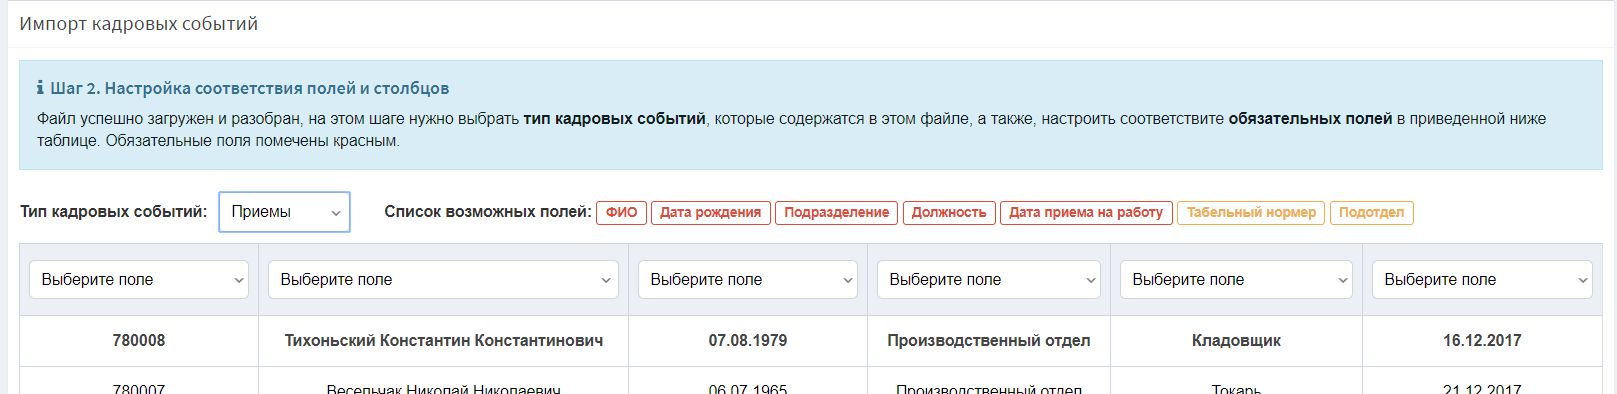Open field selector above Кладовщик column
1617x394 pixels.
click(1236, 280)
